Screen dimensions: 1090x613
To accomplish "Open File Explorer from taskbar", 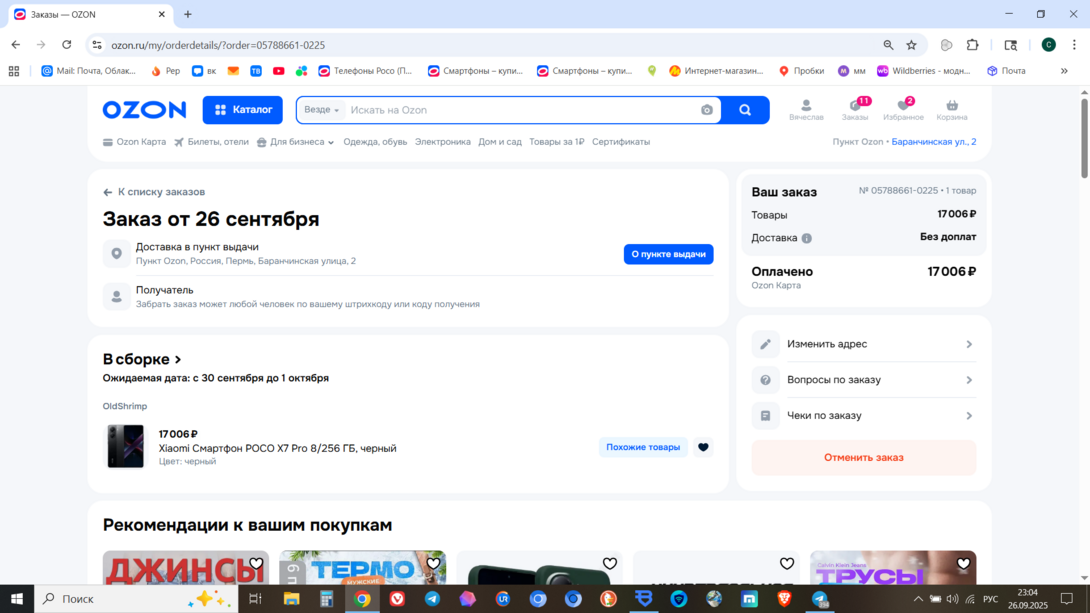I will coord(291,598).
